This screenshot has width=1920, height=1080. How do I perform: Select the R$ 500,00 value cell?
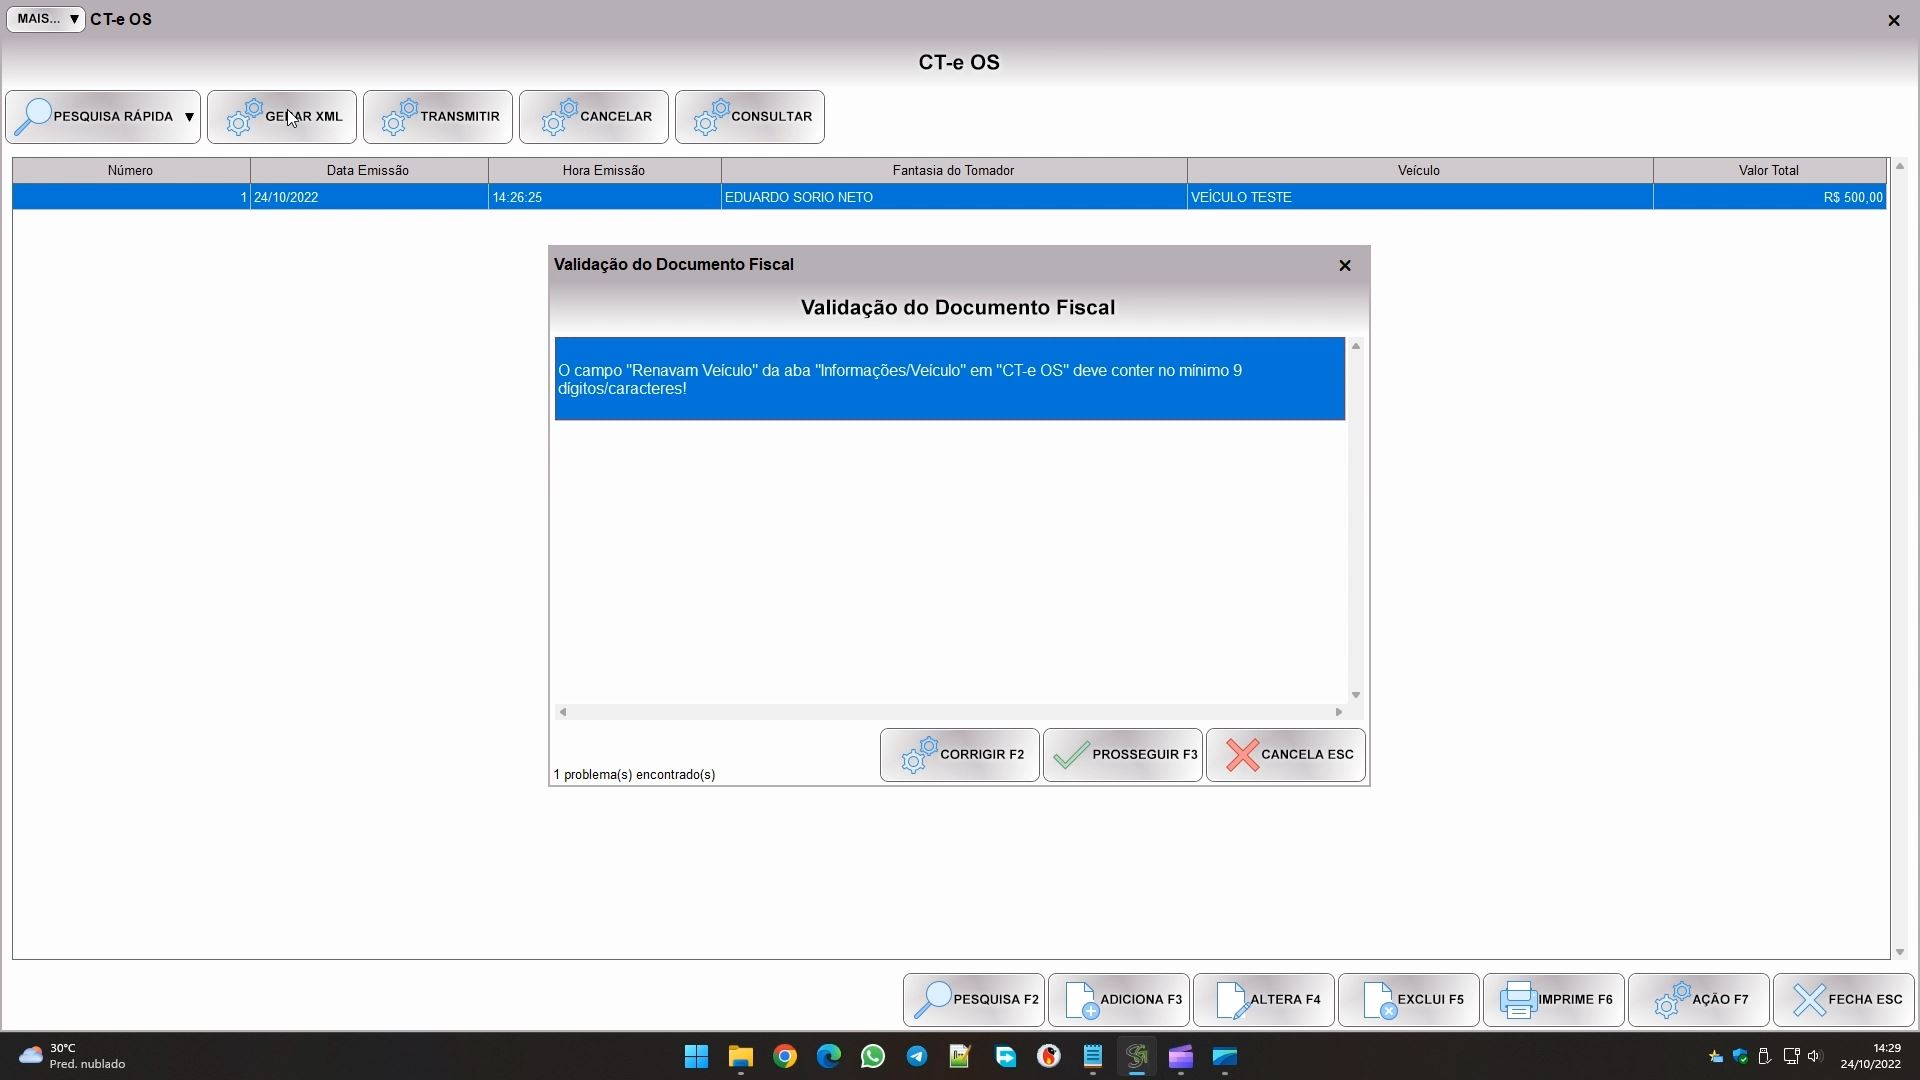point(1770,197)
